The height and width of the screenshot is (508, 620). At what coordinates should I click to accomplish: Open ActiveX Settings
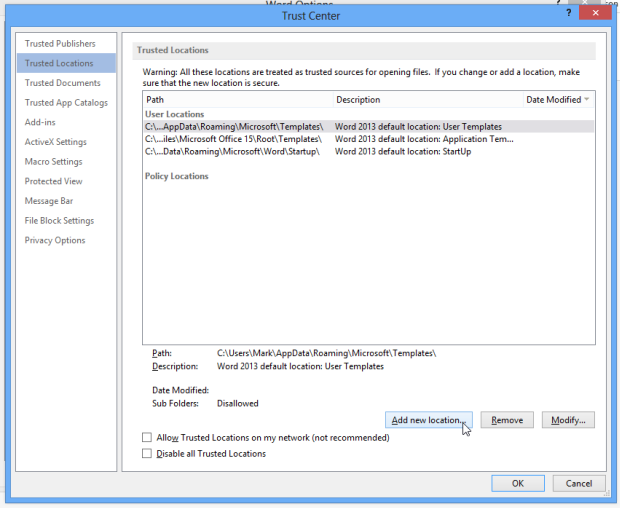point(55,142)
